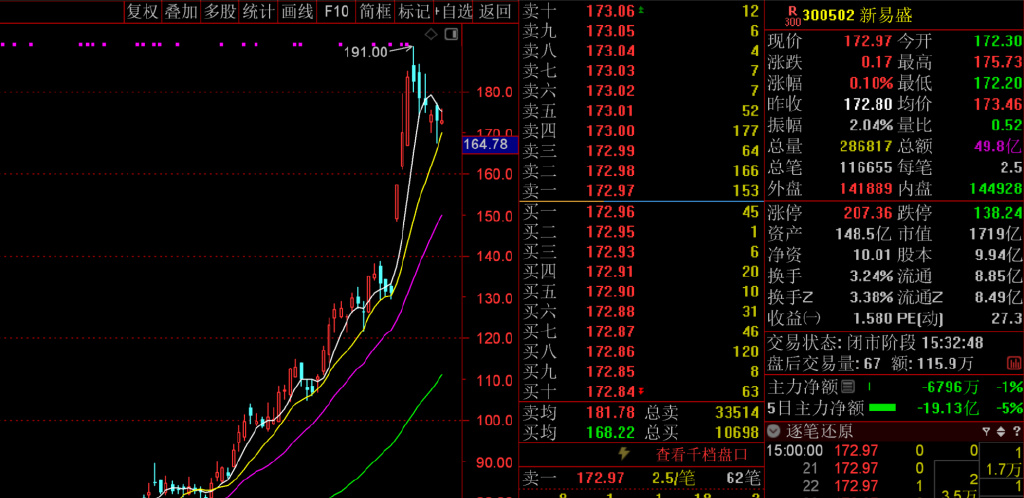Select the 叠加 overlay option
Screen dimensions: 1024x498
point(180,12)
